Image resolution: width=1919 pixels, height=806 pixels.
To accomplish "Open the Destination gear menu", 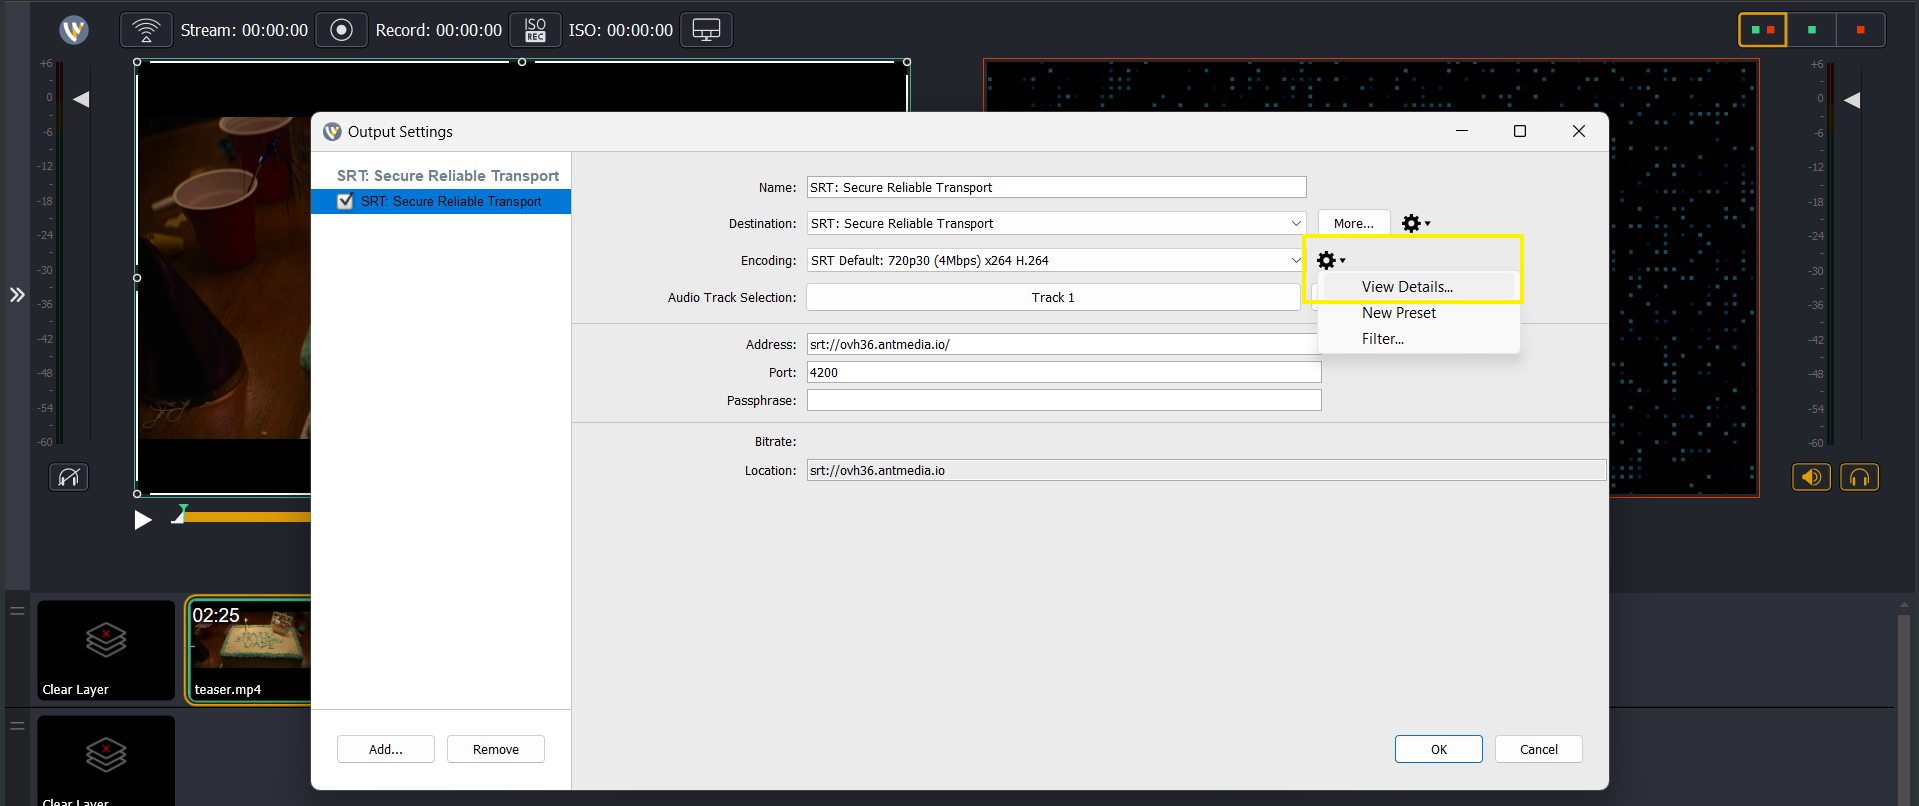I will pyautogui.click(x=1415, y=223).
